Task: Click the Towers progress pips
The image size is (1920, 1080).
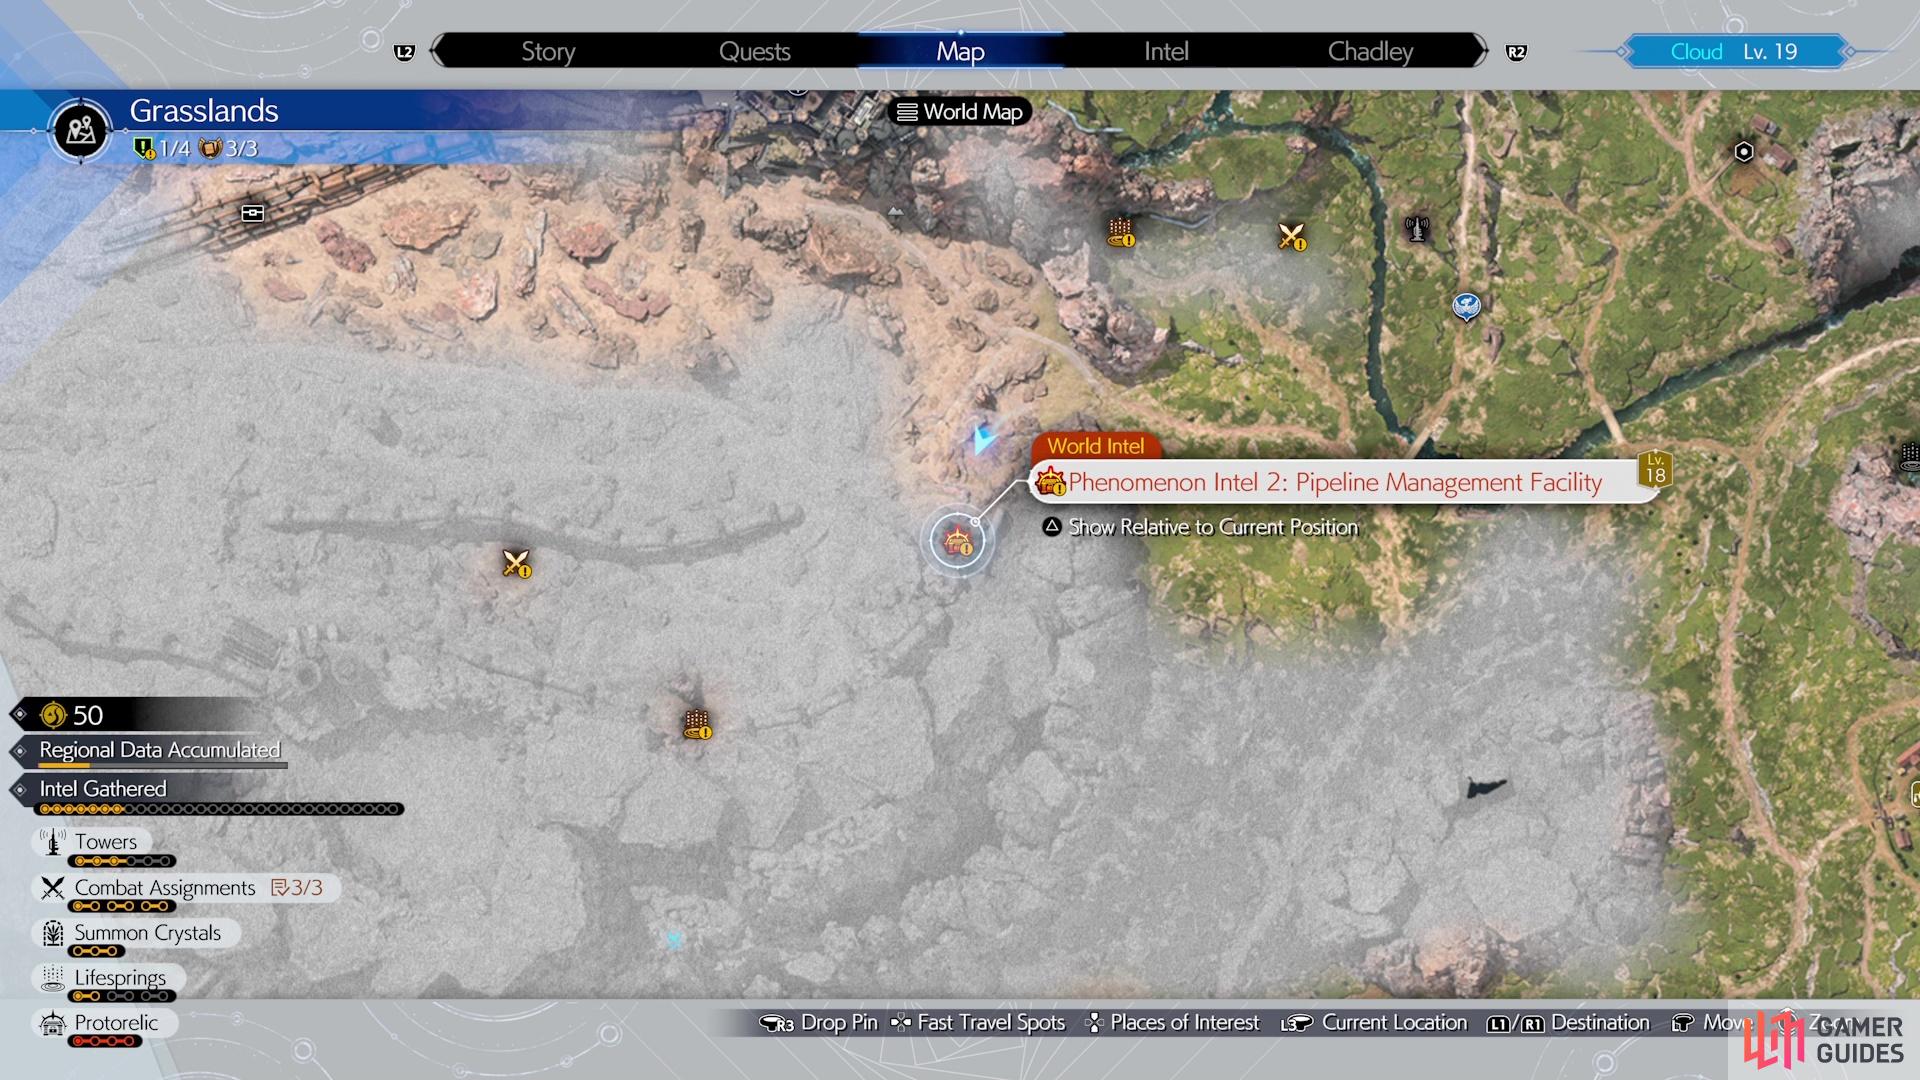Action: pos(122,861)
